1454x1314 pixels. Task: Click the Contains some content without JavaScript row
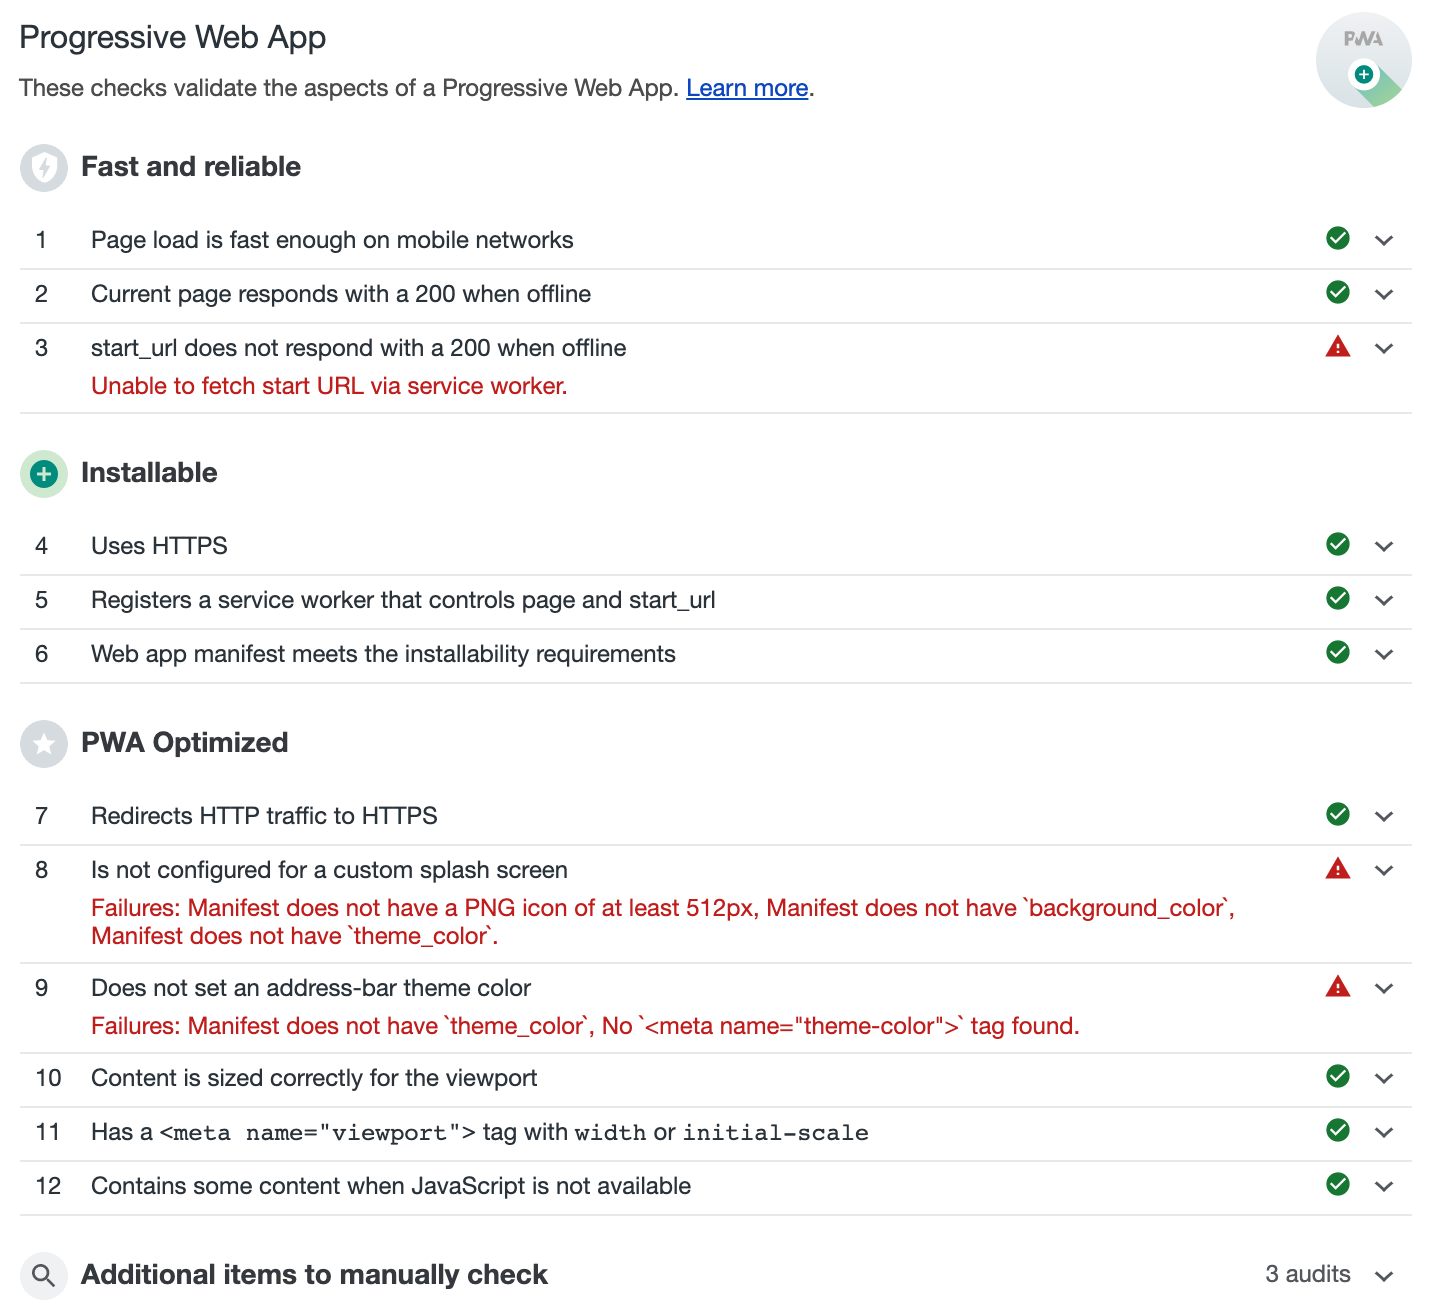(391, 1186)
